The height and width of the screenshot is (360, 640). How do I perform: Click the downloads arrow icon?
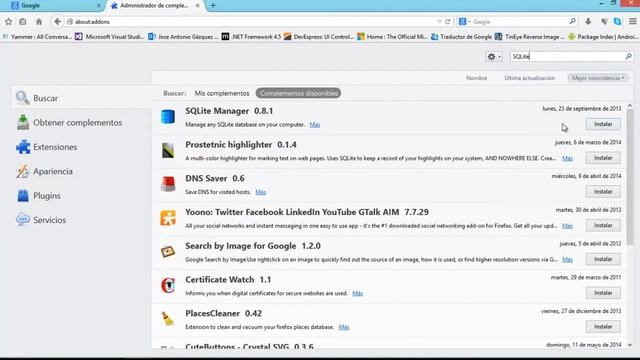pos(588,22)
